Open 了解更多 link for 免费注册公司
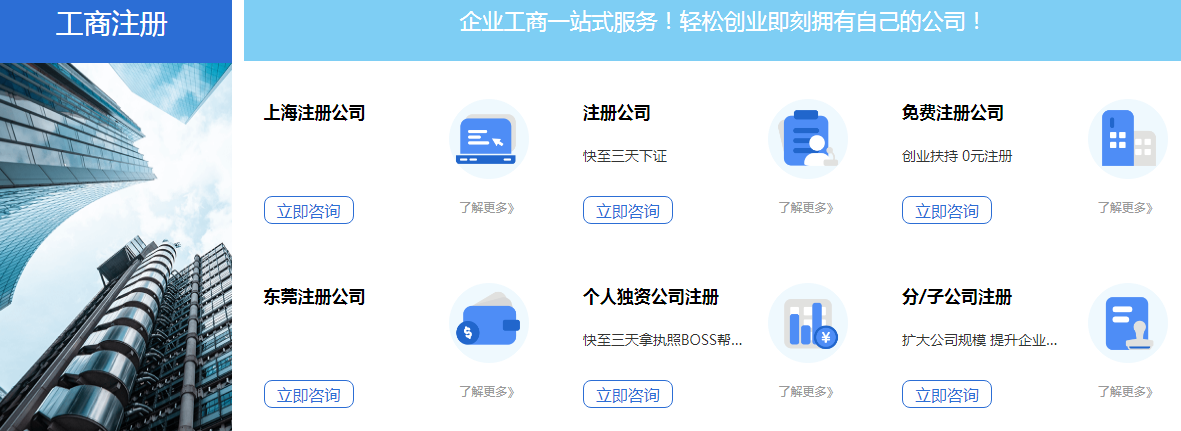This screenshot has height=431, width=1181. [x=1126, y=208]
